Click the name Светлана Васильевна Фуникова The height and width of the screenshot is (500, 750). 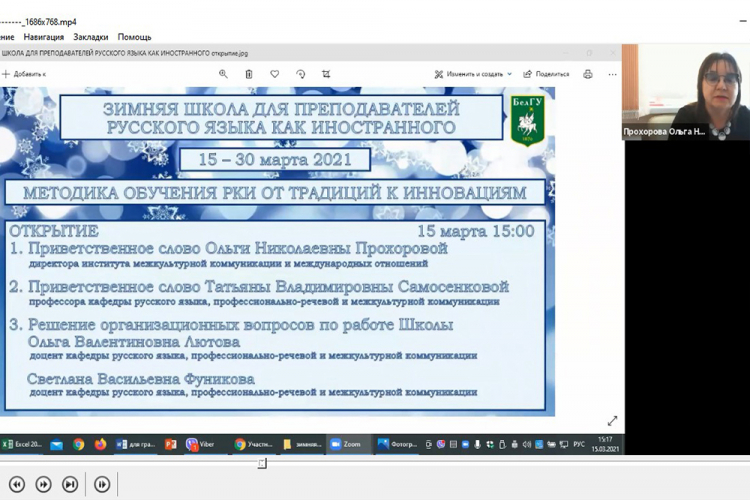click(141, 379)
